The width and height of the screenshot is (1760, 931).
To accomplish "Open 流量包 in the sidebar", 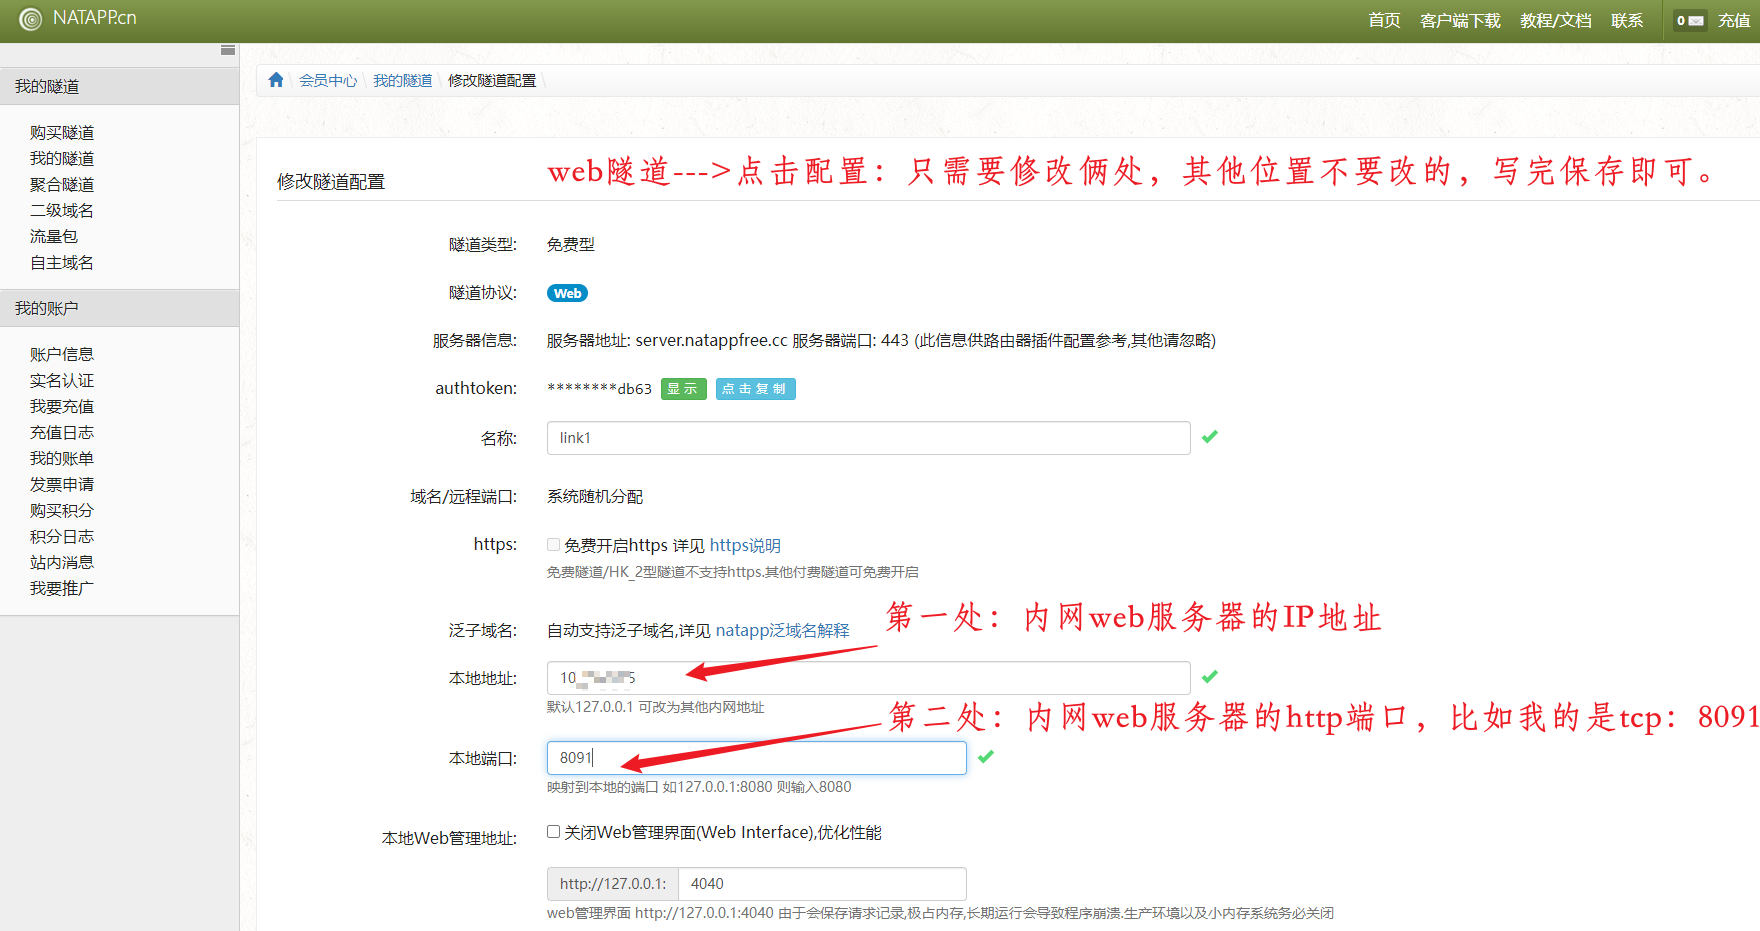I will (x=54, y=236).
